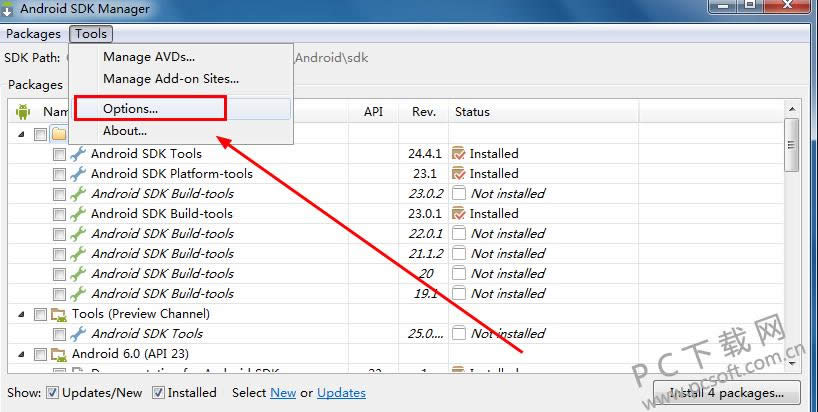Toggle the Updates/New filter checkbox
Screen dimensions: 818x412
(53, 393)
